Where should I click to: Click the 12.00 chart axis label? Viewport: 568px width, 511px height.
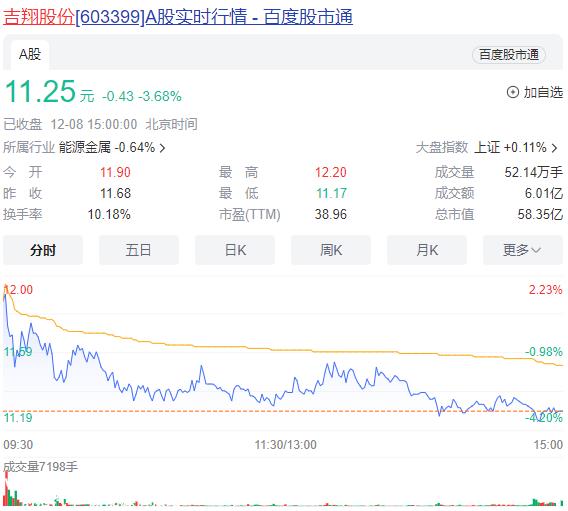tap(18, 290)
